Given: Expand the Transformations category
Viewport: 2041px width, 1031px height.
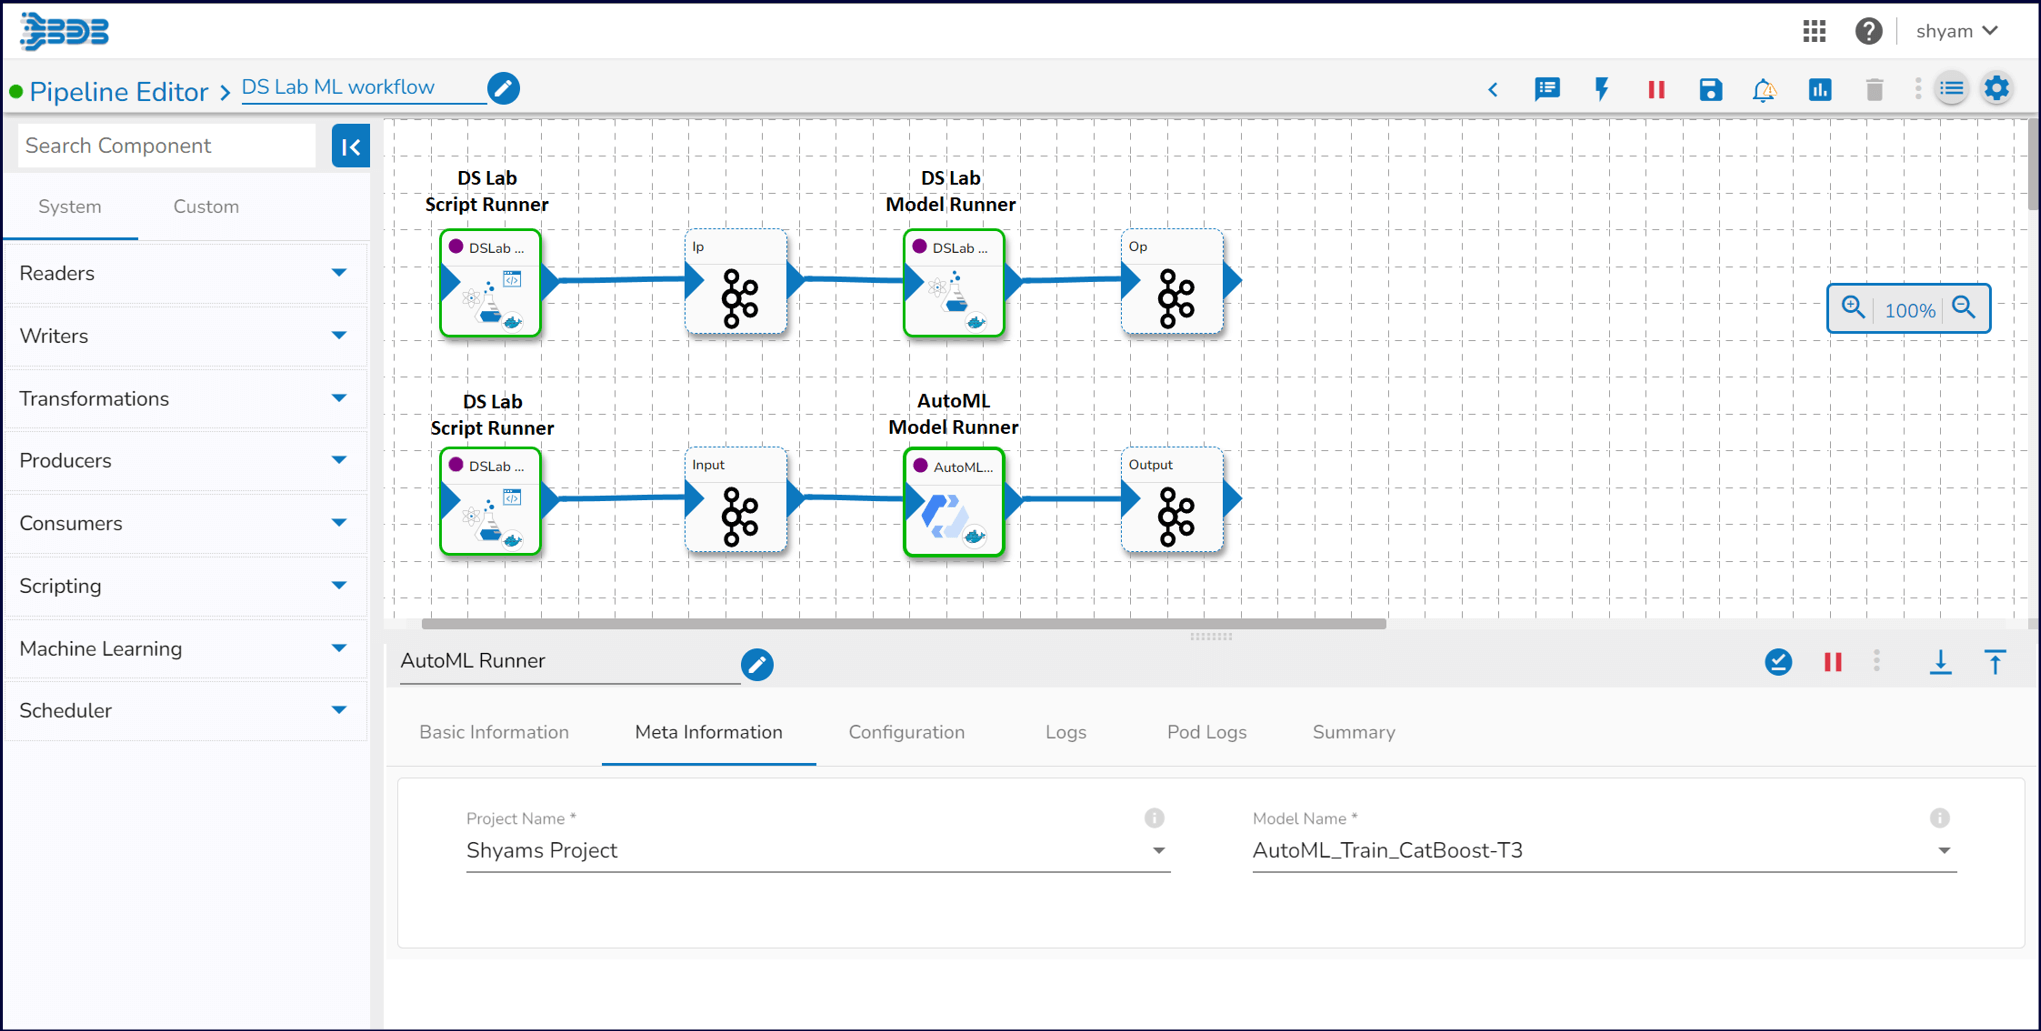Looking at the screenshot, I should point(185,398).
